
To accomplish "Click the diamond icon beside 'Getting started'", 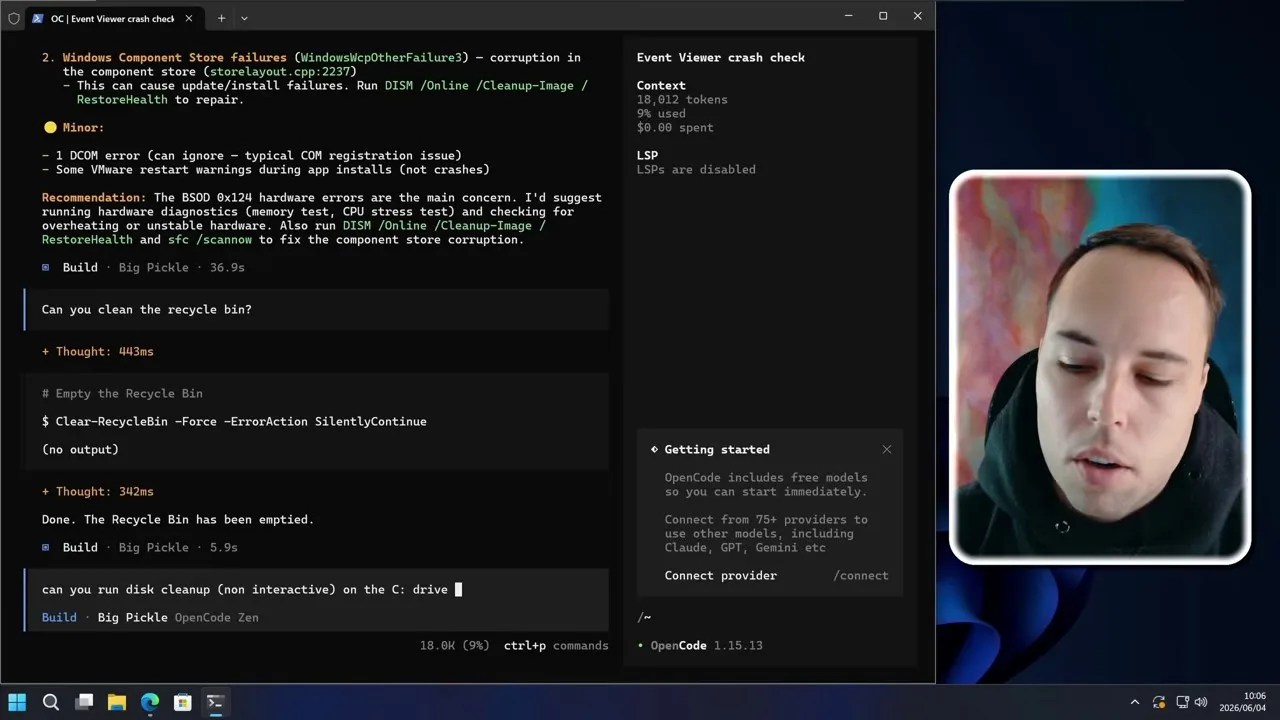I will coord(654,450).
